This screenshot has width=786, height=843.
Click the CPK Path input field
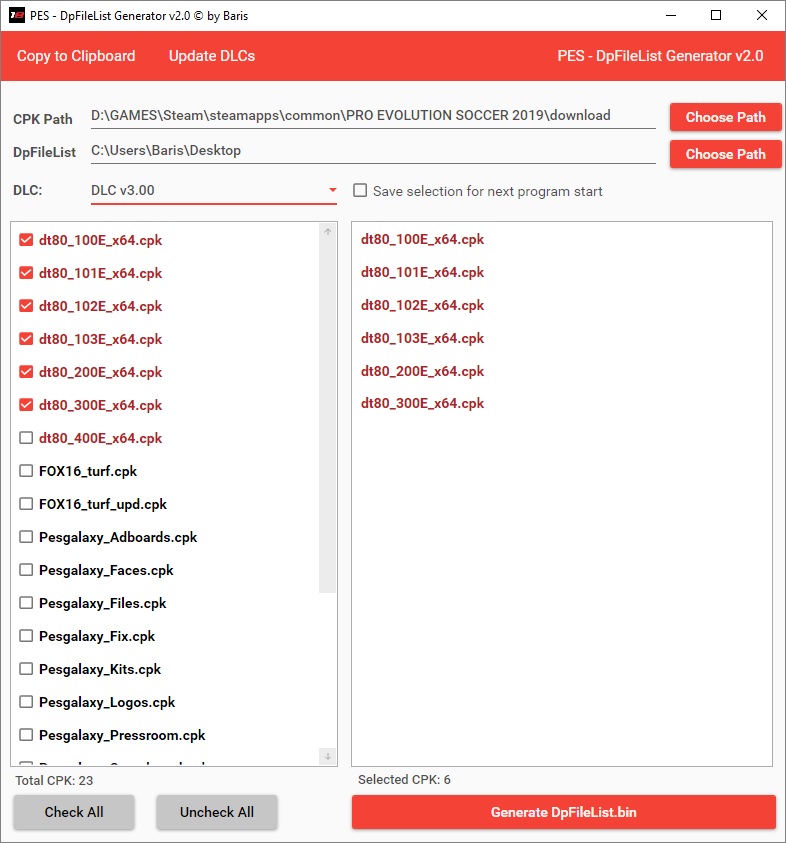373,116
